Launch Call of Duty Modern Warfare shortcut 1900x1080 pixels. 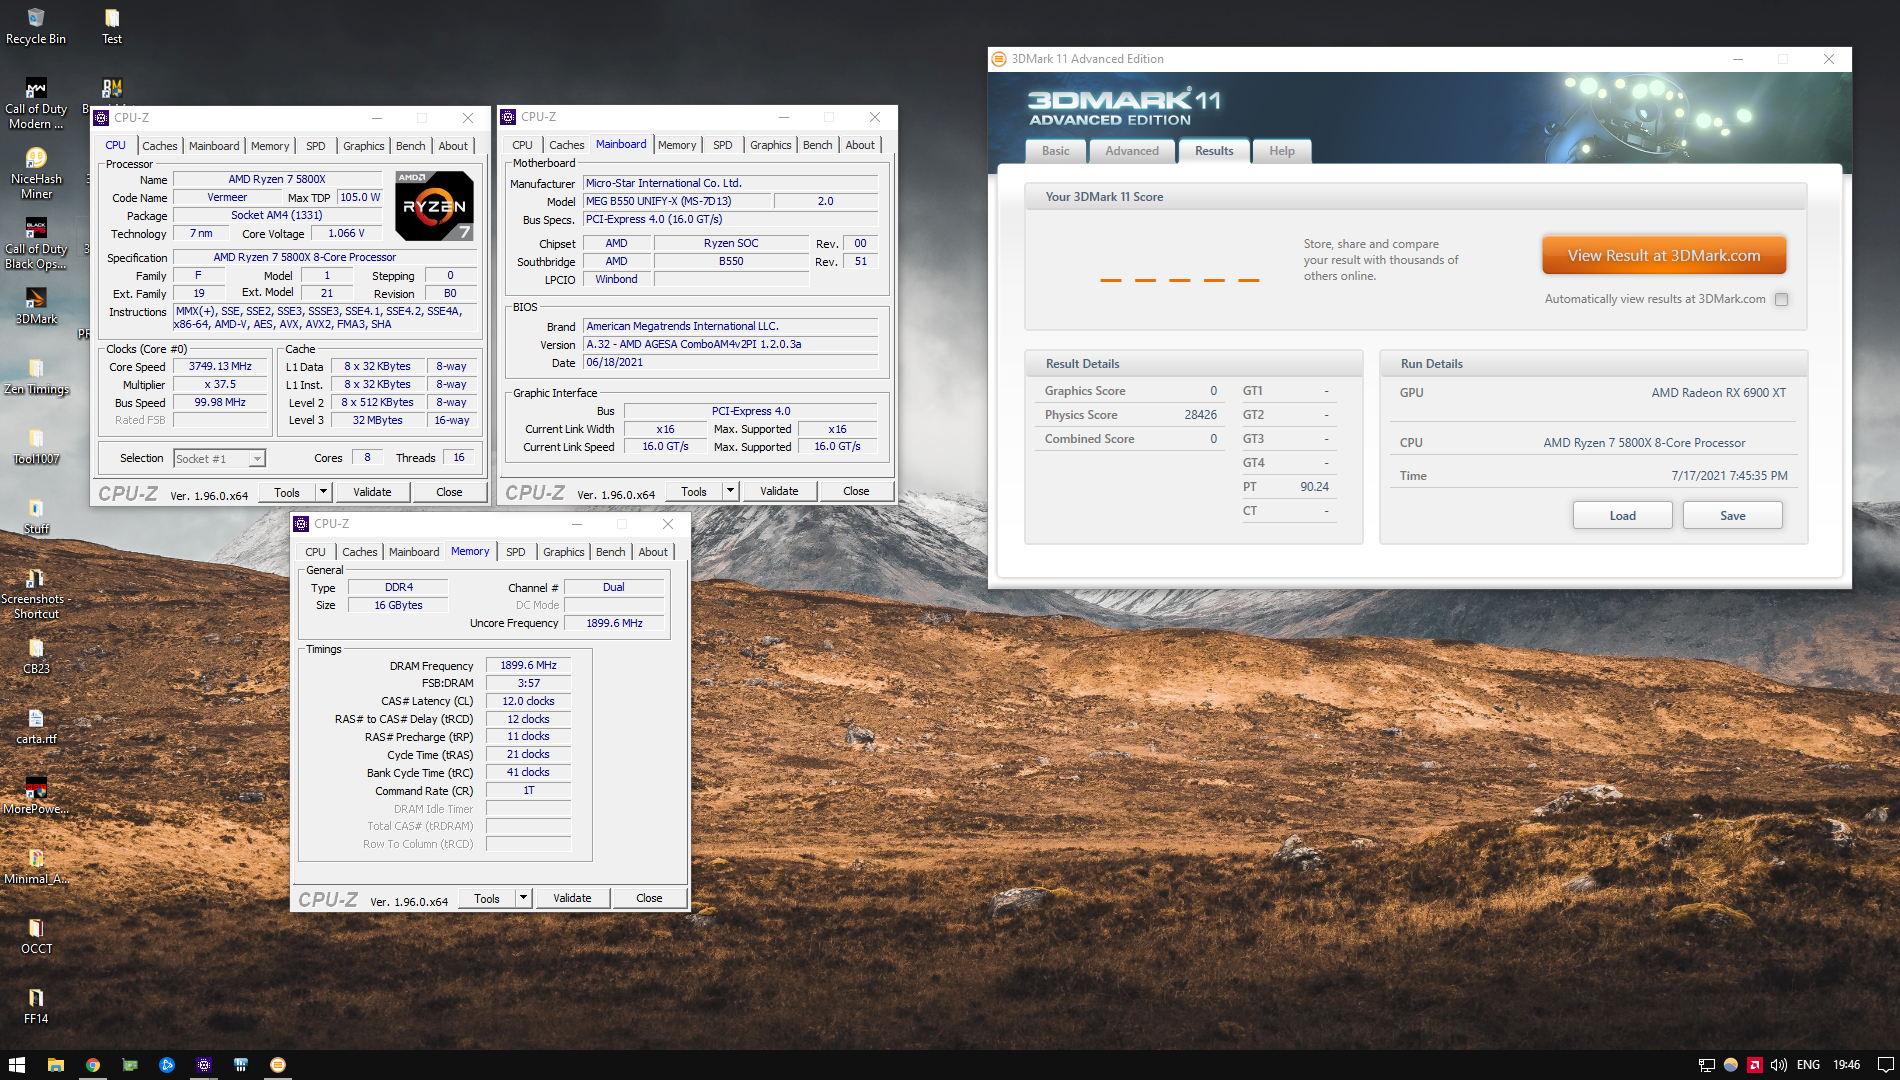(36, 104)
